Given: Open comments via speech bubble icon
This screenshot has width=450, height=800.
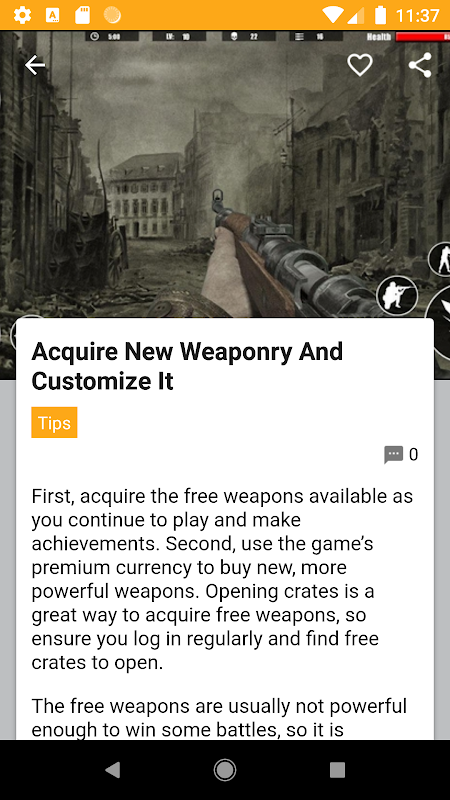Looking at the screenshot, I should coord(393,455).
